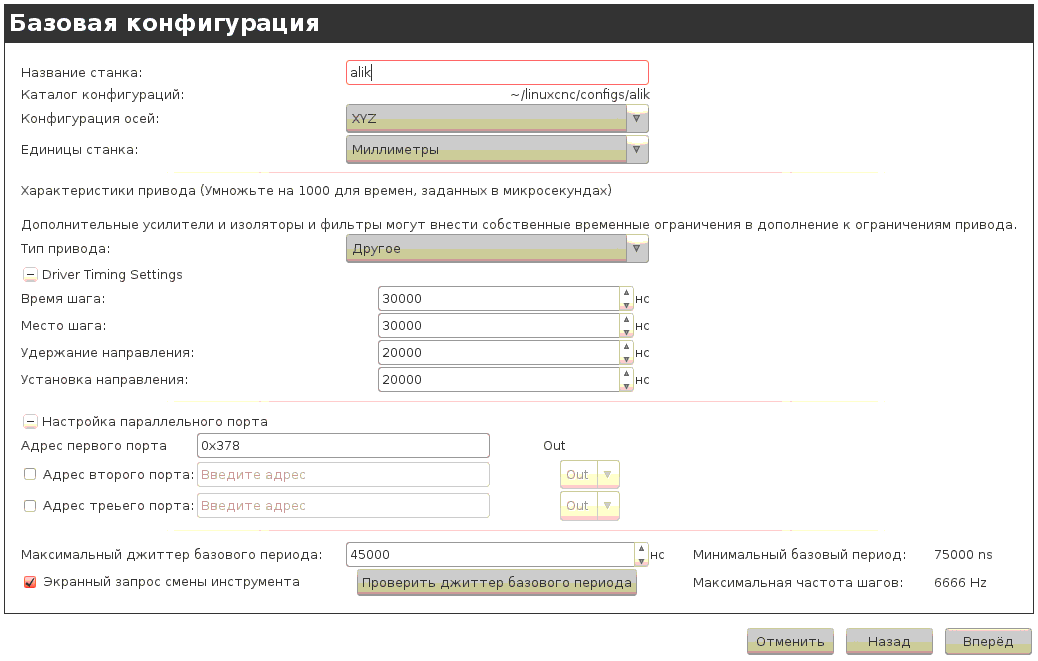Viewport: 1038px width, 661px height.
Task: Uncheck Экранный запрос смены инструмента
Action: click(30, 582)
